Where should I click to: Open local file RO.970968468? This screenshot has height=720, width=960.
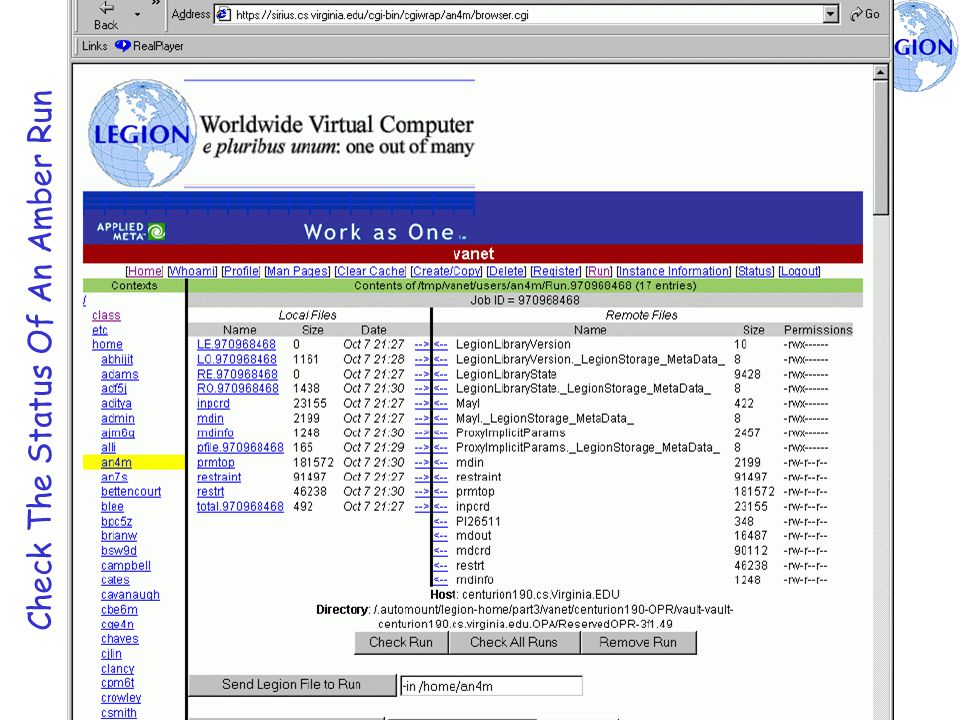coord(238,389)
